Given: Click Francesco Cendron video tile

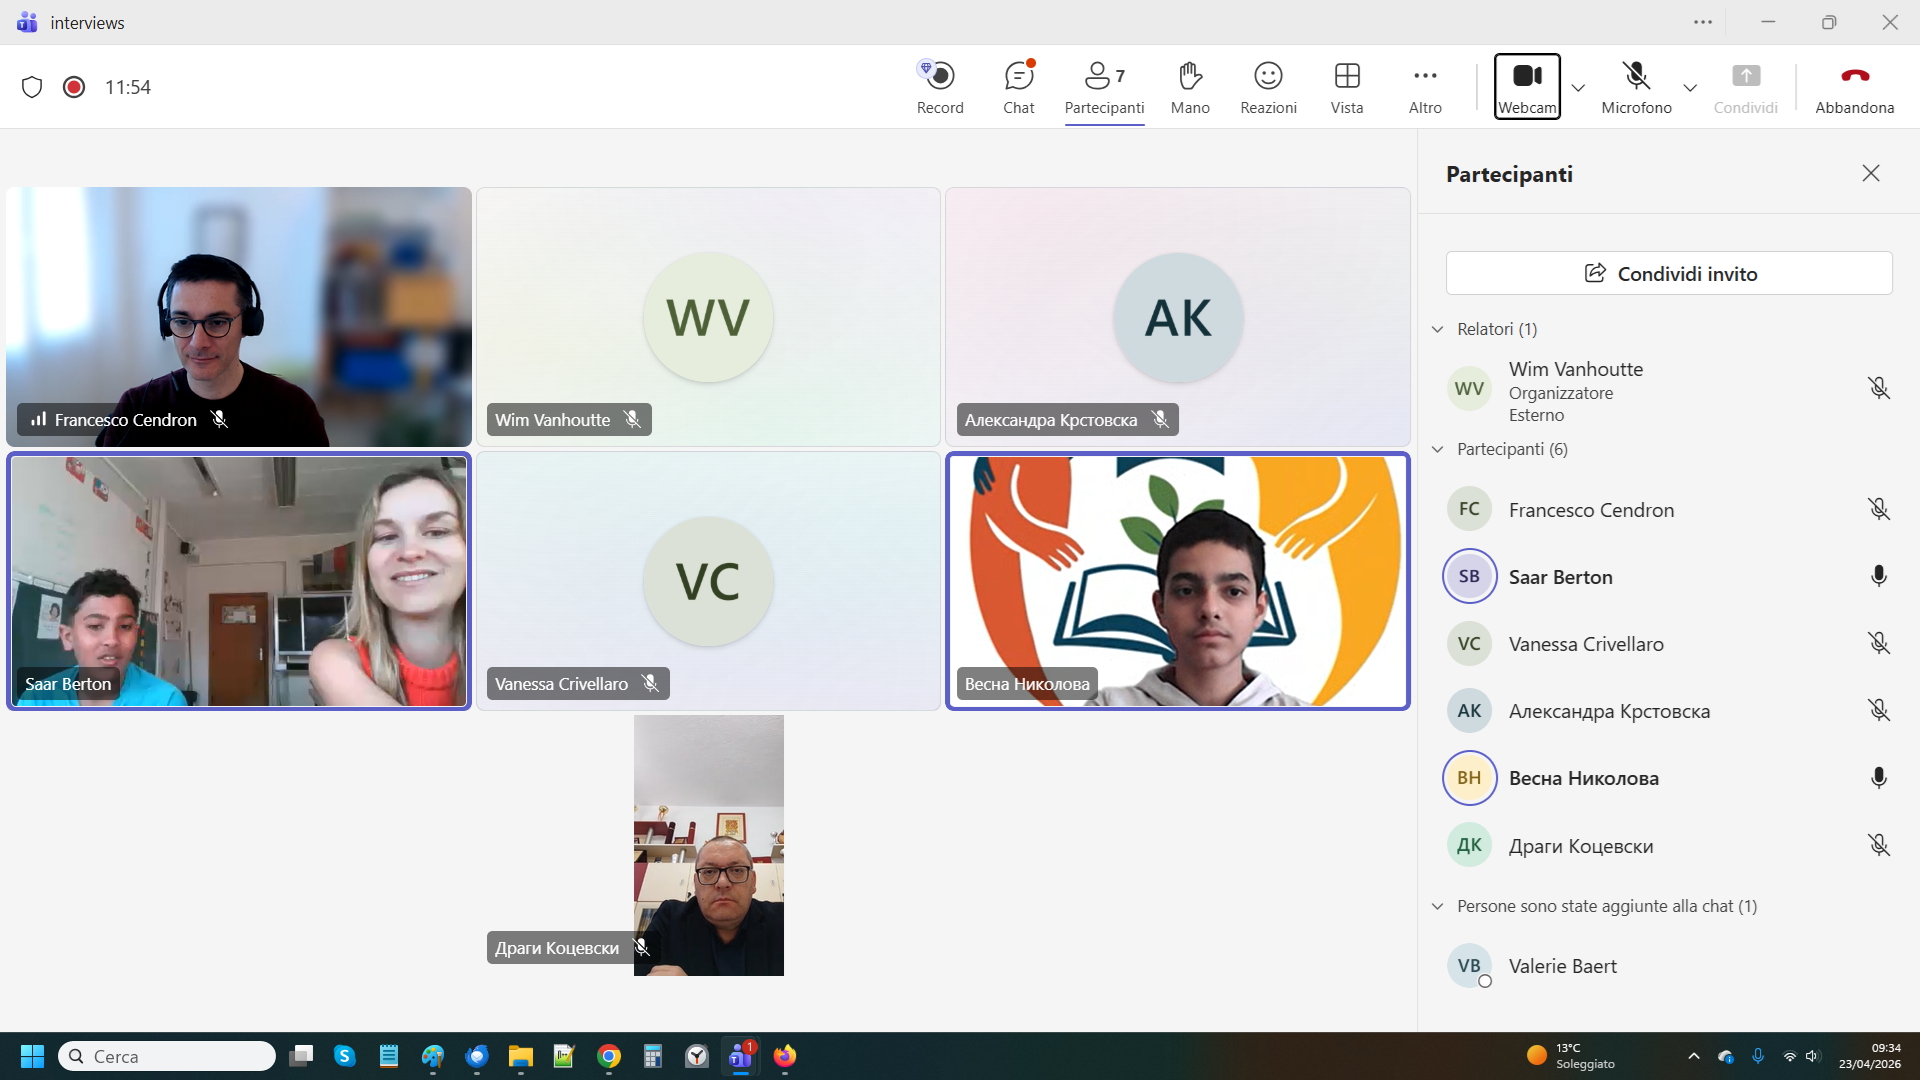Looking at the screenshot, I should tap(239, 317).
